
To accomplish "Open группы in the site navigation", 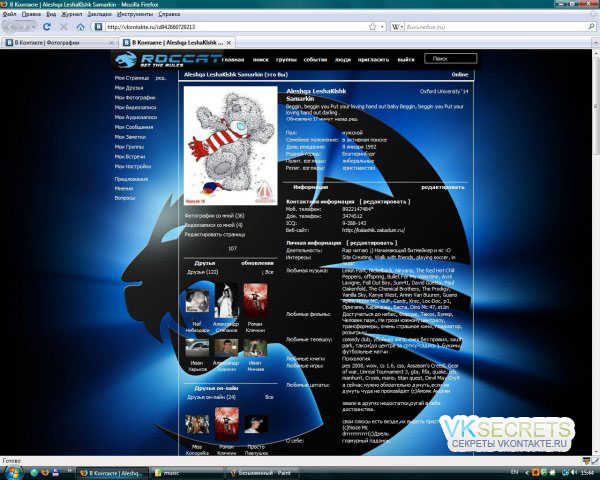I will point(286,60).
